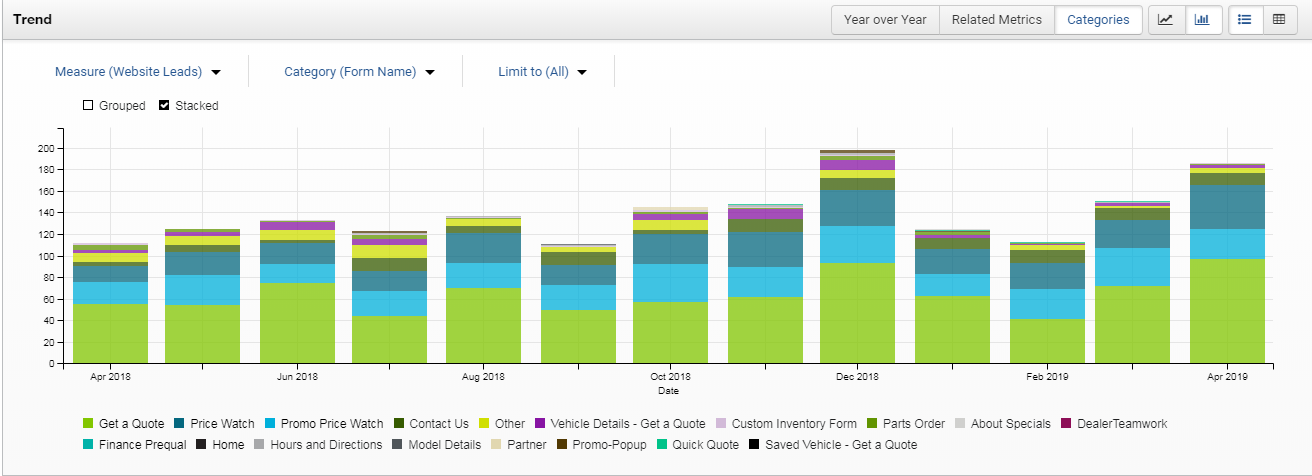
Task: Toggle Saved Vehicle - Get a Quote legend
Action: 833,444
